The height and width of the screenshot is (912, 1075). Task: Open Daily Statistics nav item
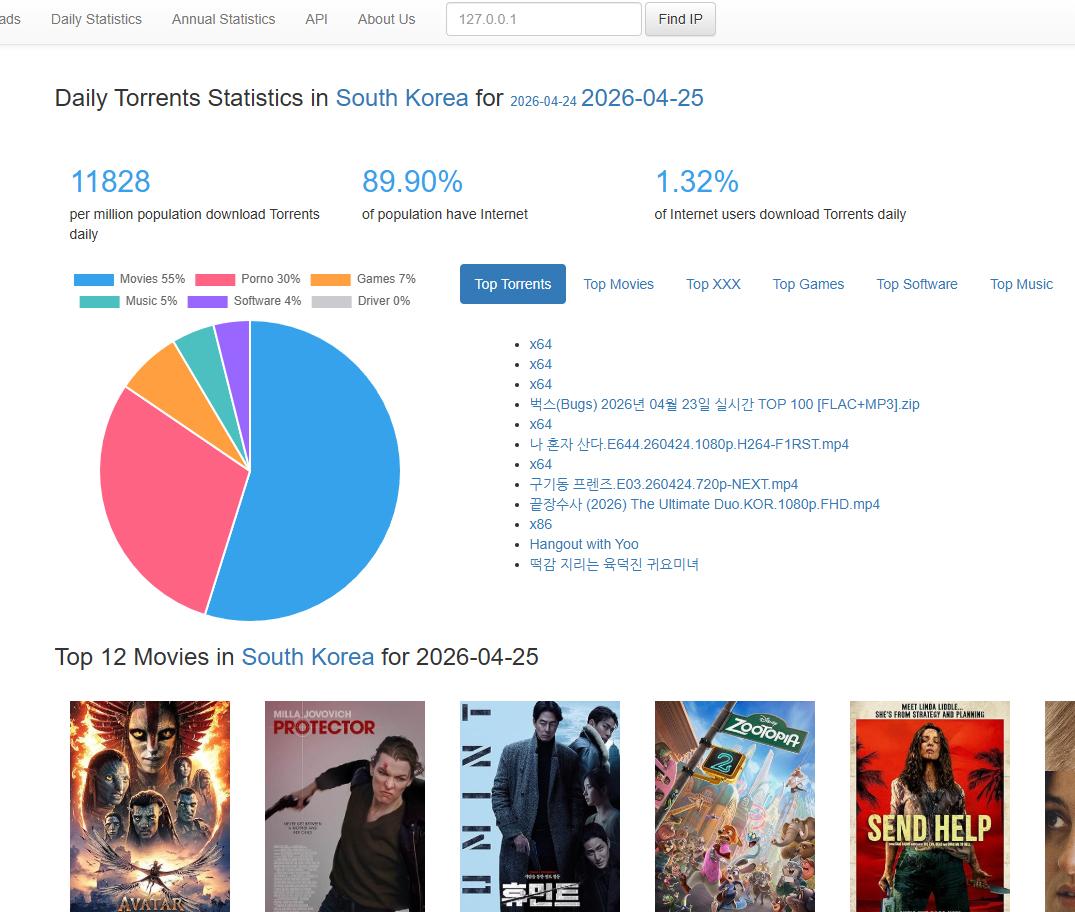(96, 19)
